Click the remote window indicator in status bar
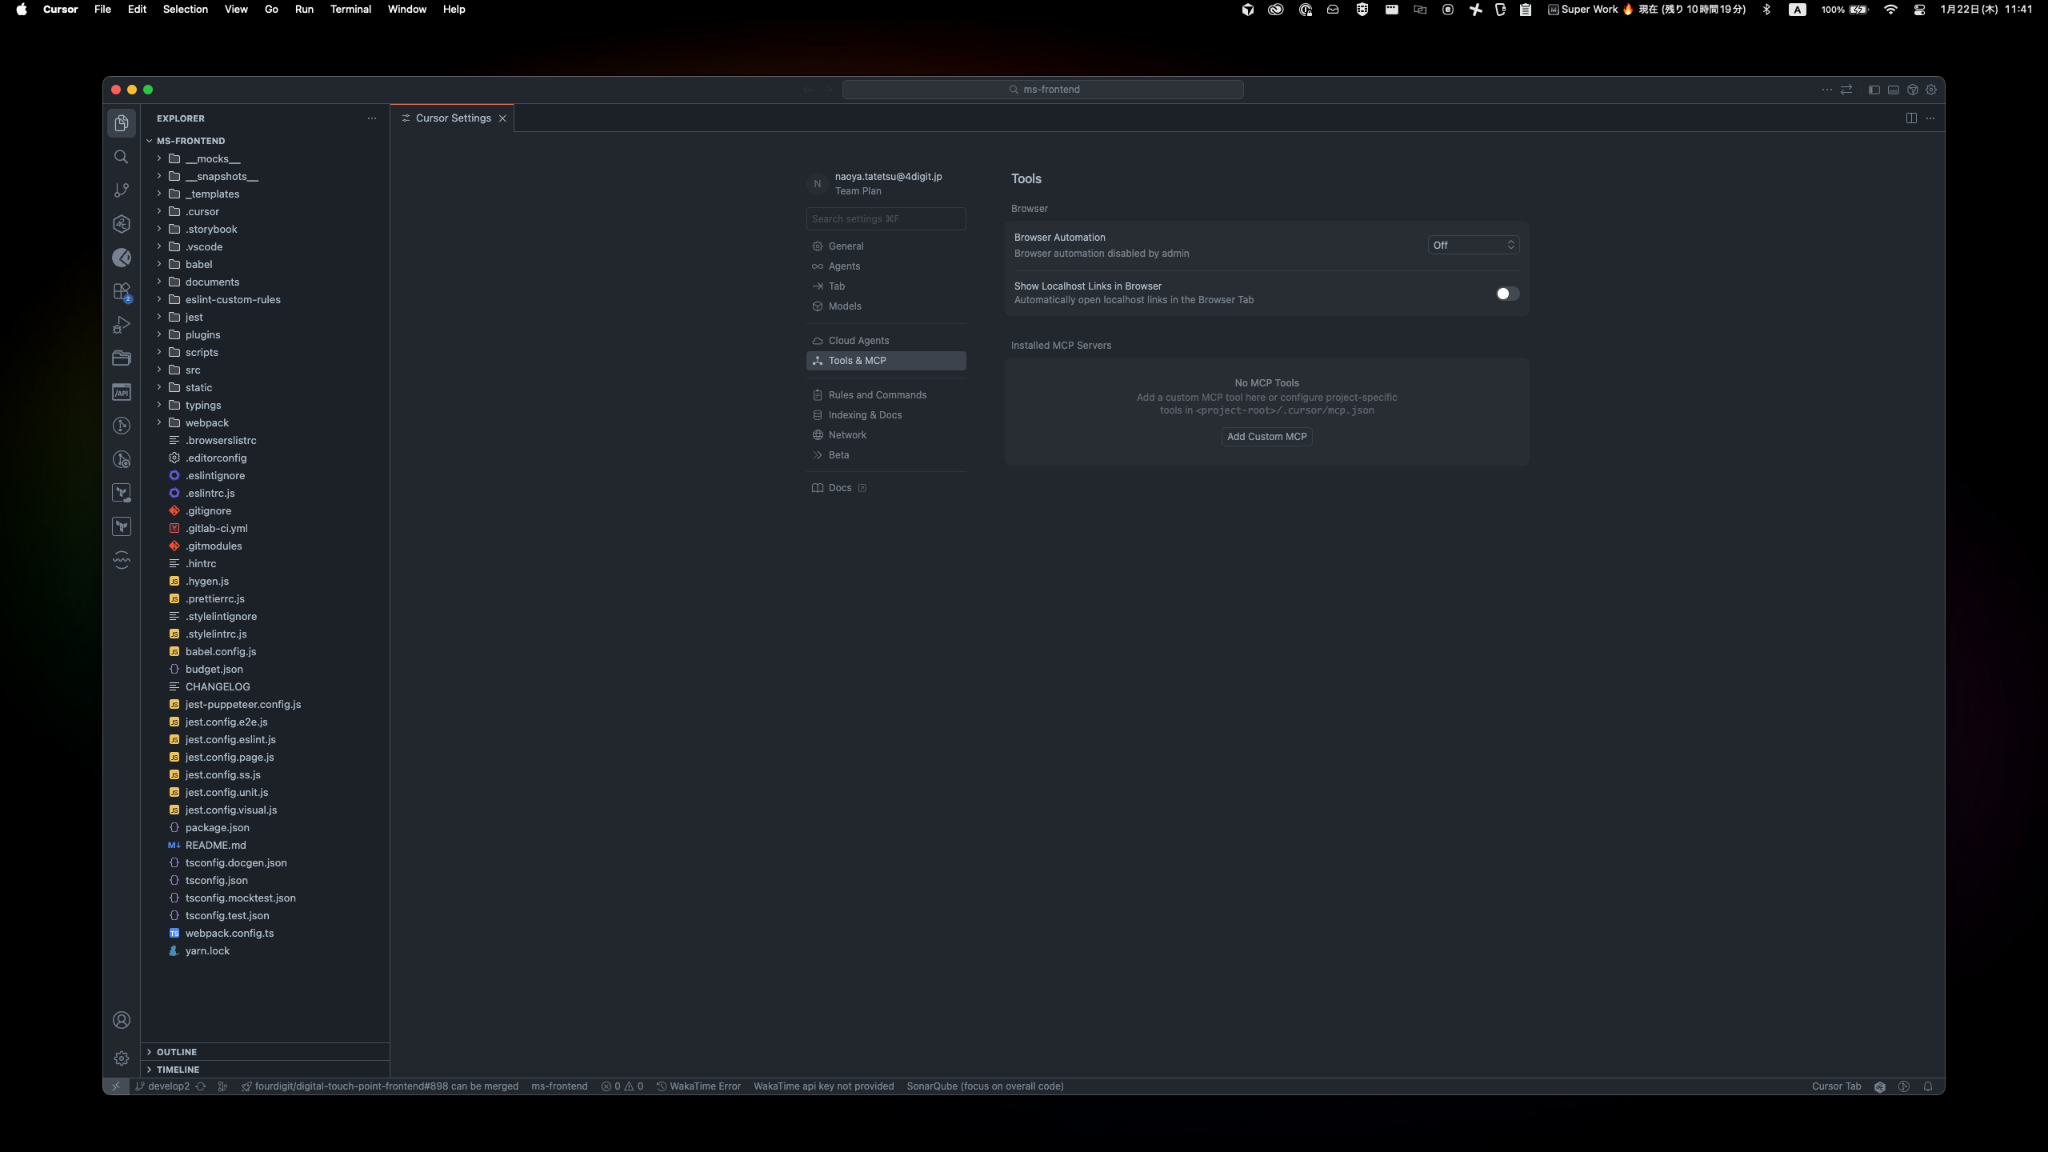Image resolution: width=2048 pixels, height=1152 pixels. (x=116, y=1086)
